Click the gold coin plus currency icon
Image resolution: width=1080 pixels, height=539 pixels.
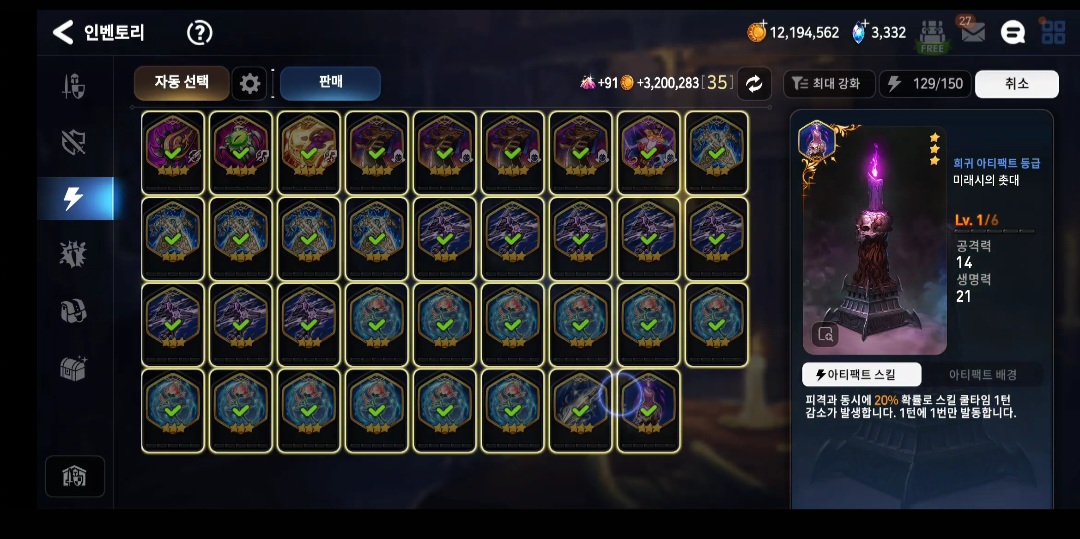pos(757,32)
